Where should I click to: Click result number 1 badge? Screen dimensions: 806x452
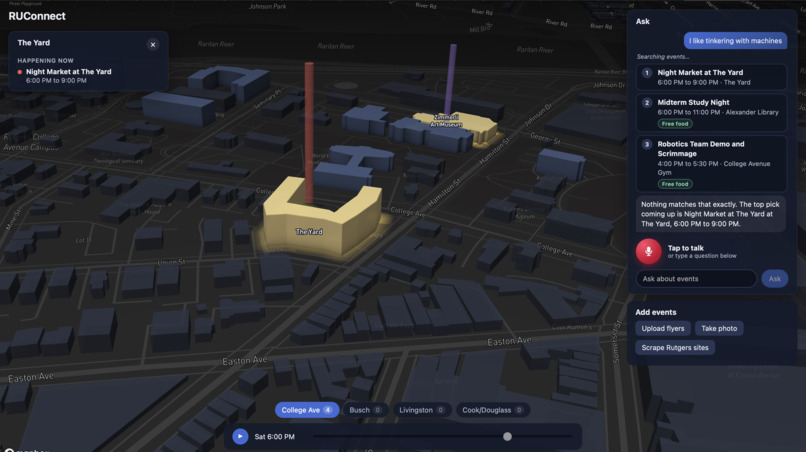pyautogui.click(x=647, y=73)
